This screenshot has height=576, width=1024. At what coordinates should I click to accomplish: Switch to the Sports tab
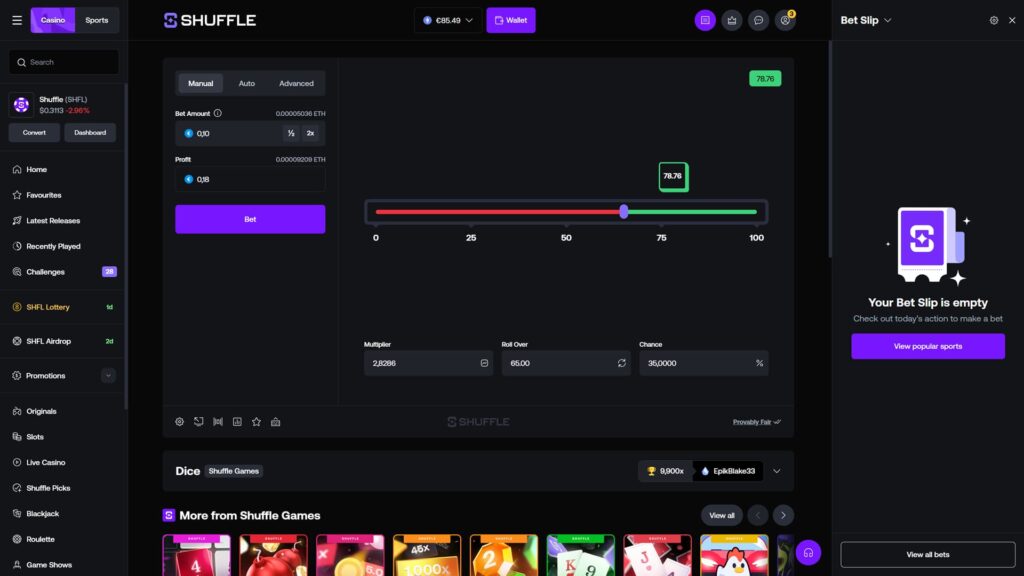[x=97, y=20]
